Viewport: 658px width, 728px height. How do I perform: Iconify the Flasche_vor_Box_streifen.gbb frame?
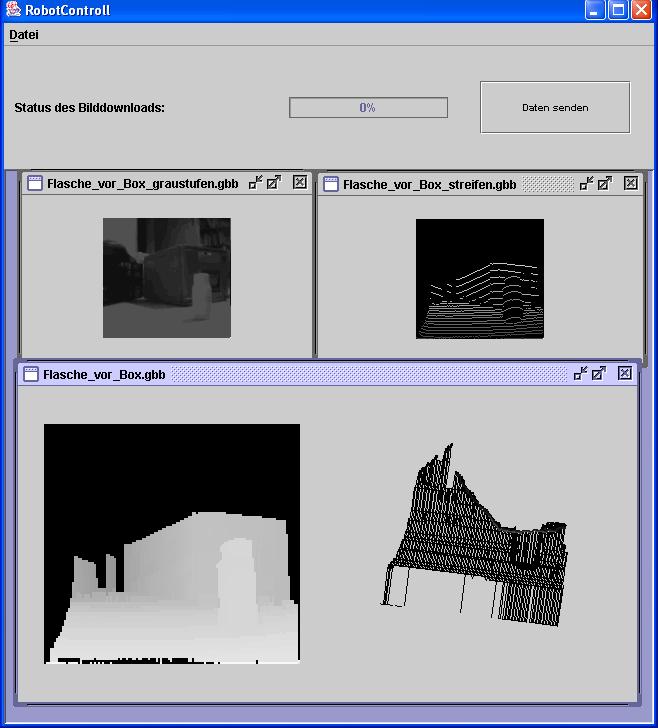[587, 182]
